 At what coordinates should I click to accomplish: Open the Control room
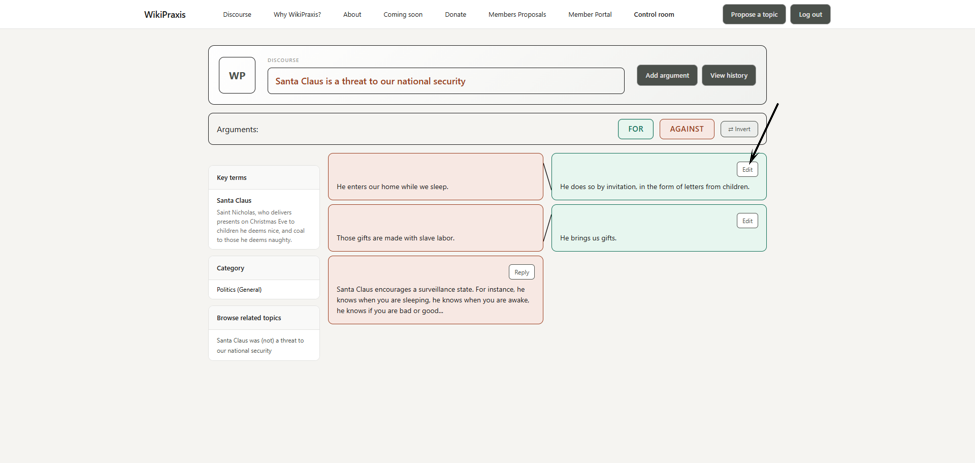pyautogui.click(x=654, y=14)
